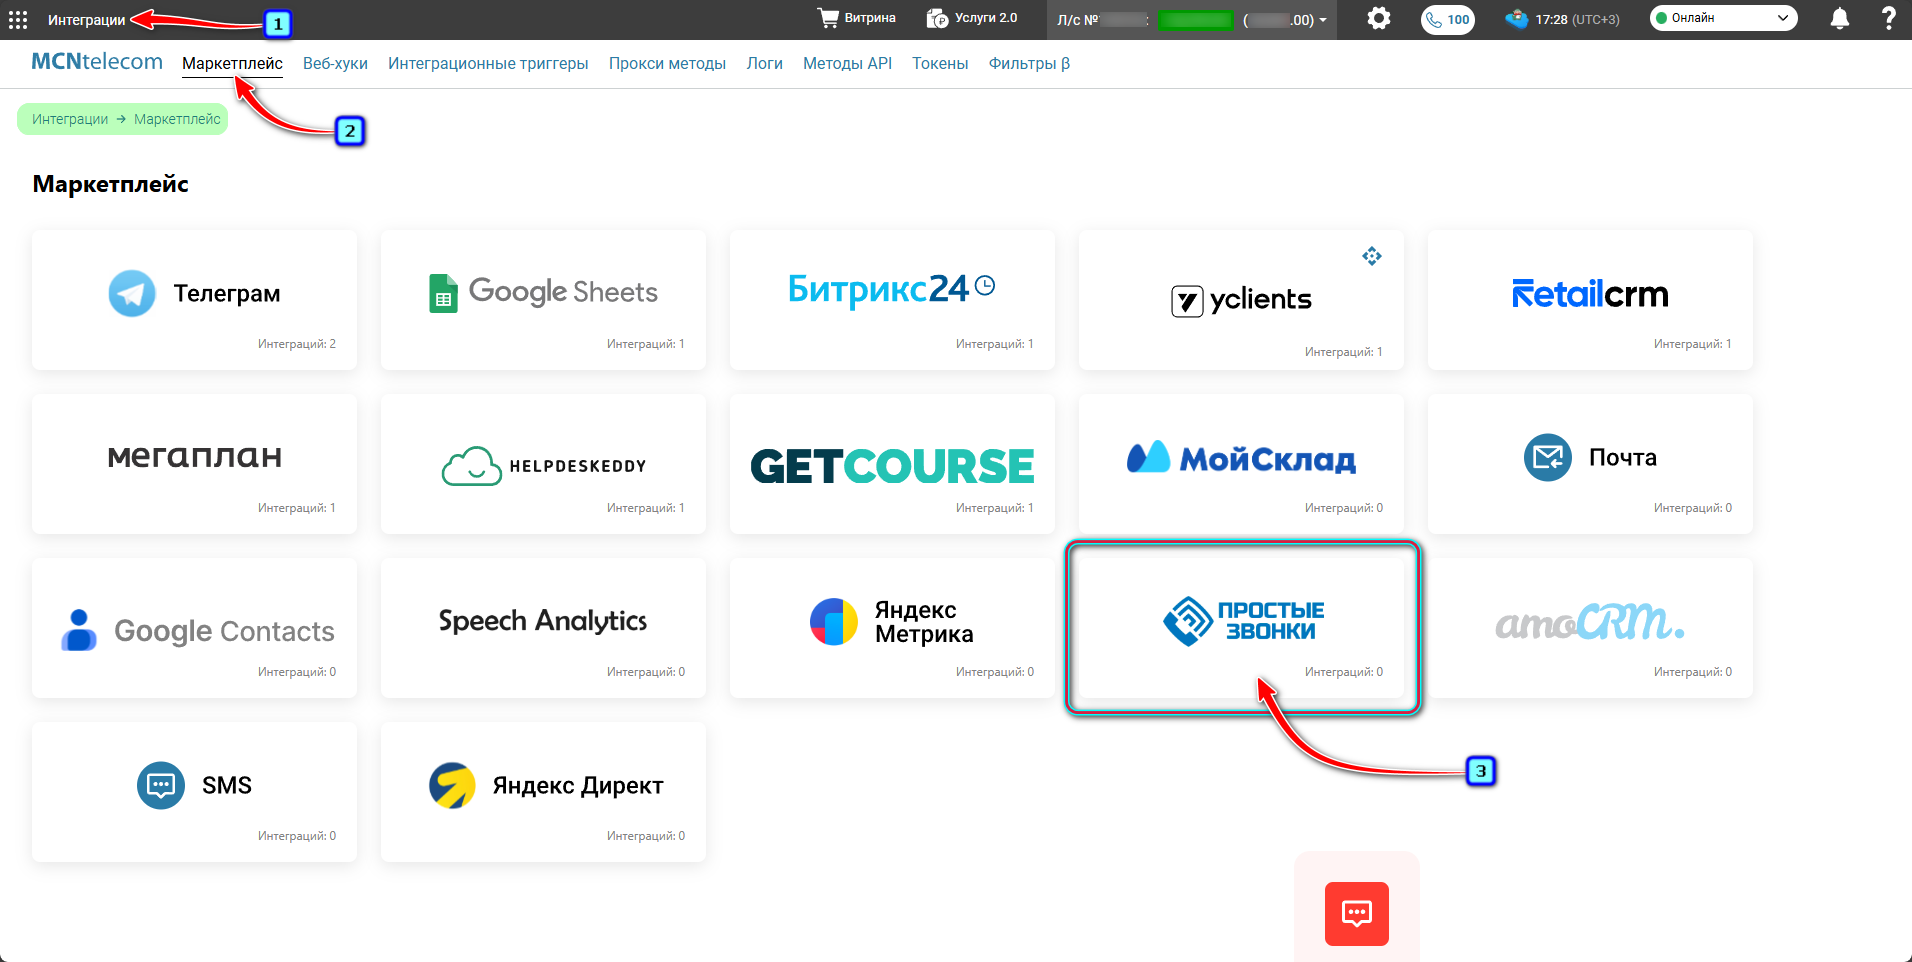Click the HelpDeskEddy cloud icon
The width and height of the screenshot is (1912, 962).
pos(472,466)
